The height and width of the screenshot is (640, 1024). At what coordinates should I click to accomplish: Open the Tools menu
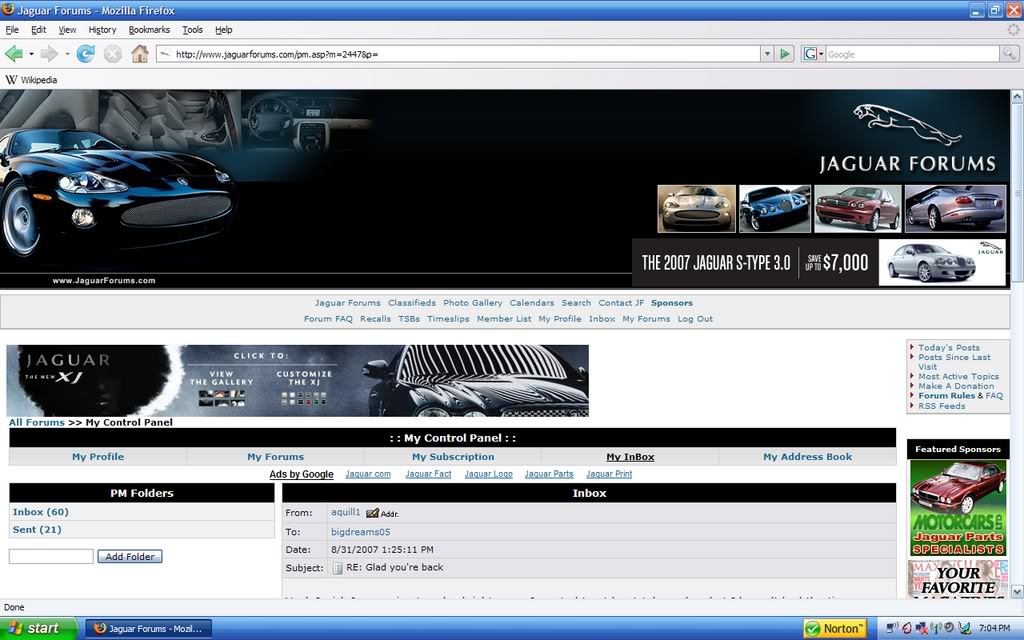(x=192, y=29)
